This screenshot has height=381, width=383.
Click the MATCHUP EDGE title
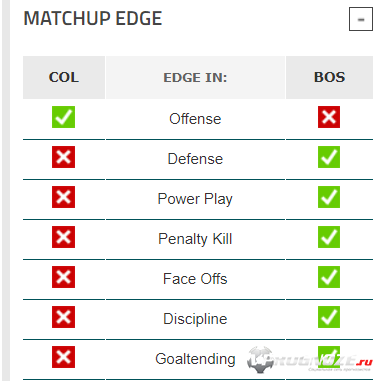[93, 19]
